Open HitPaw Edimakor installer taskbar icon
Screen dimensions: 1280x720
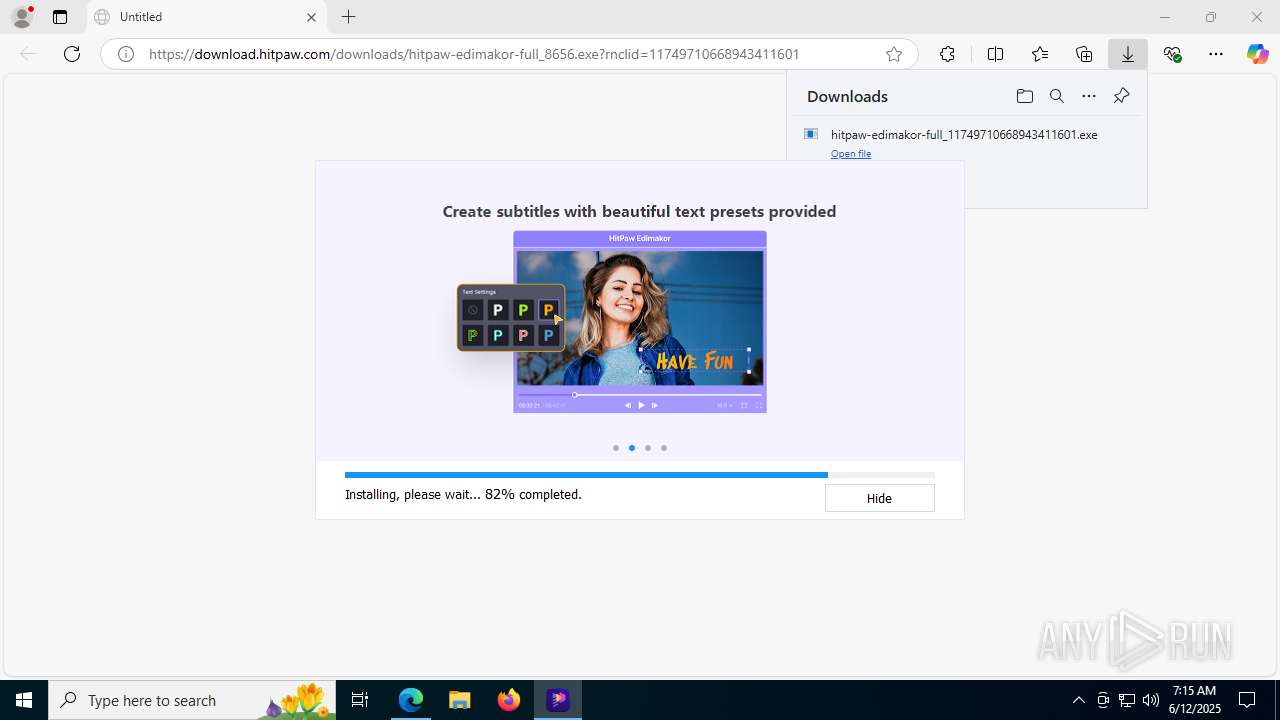click(x=558, y=700)
